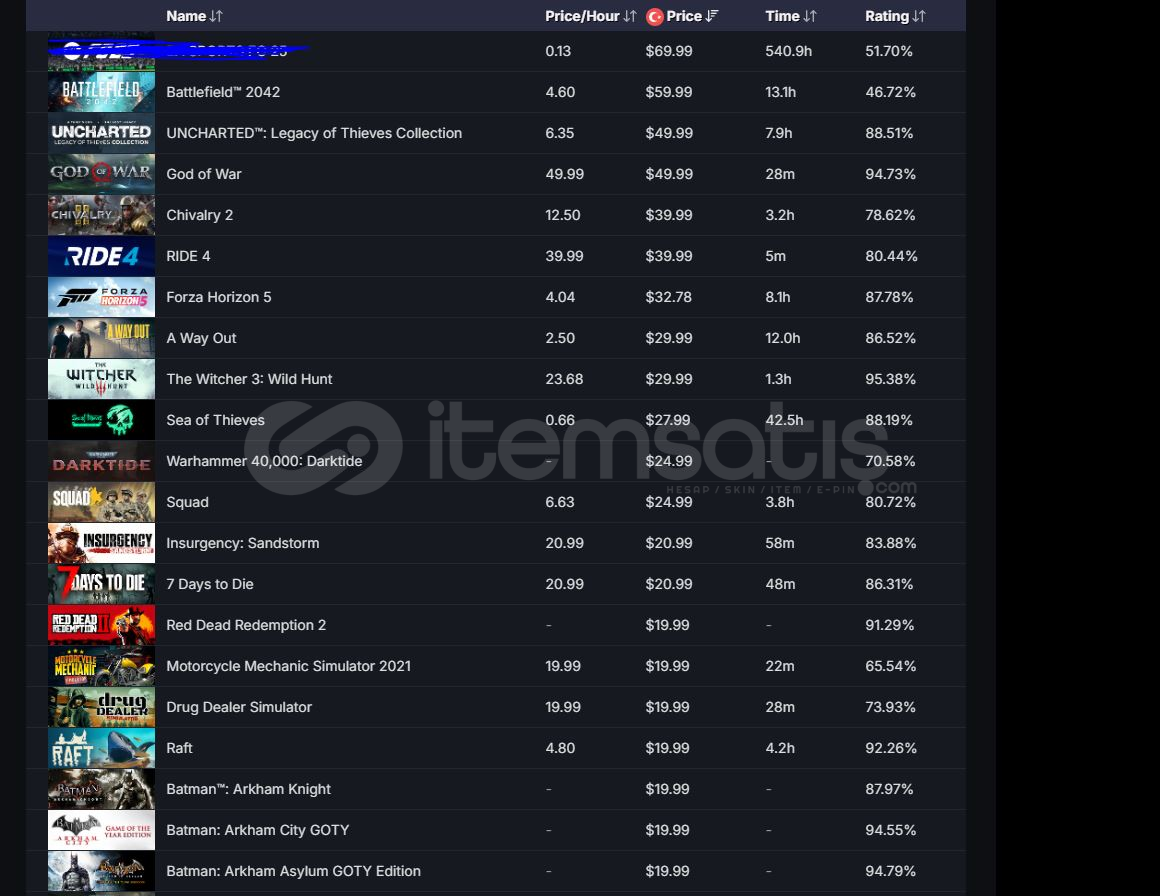Click the RIDE 4 thumbnail image

pos(101,256)
